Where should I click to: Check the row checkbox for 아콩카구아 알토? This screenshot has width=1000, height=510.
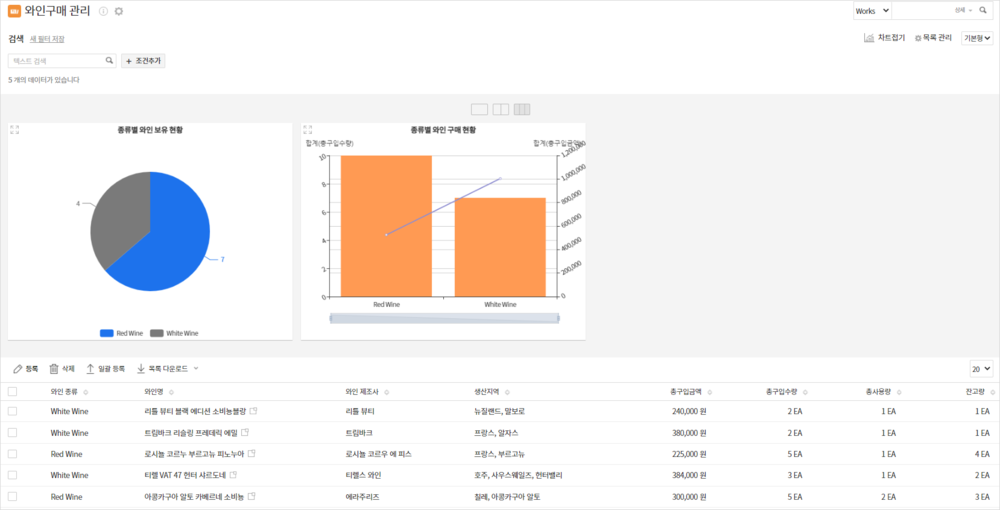(x=12, y=497)
